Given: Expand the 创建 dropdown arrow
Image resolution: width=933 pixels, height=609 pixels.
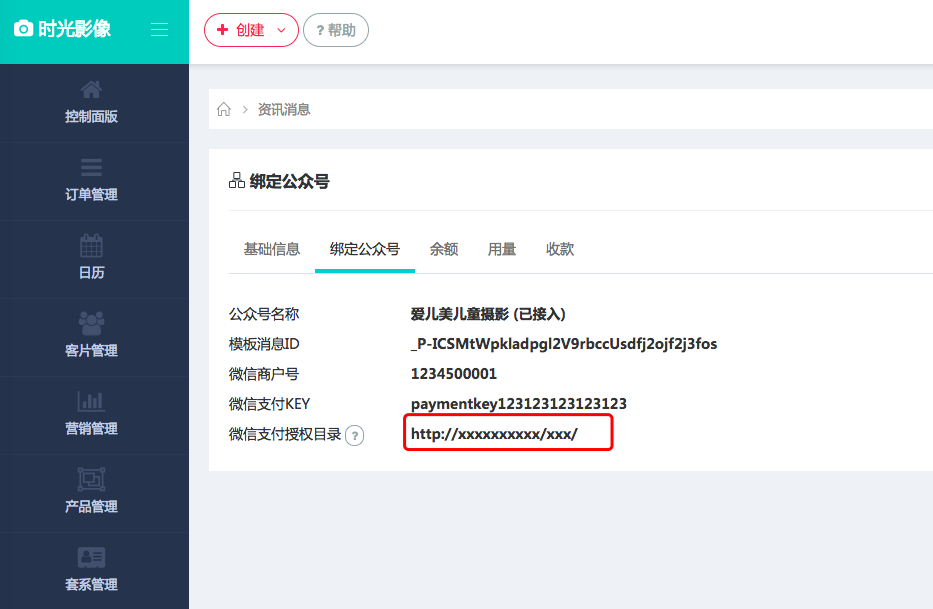Looking at the screenshot, I should [x=281, y=30].
